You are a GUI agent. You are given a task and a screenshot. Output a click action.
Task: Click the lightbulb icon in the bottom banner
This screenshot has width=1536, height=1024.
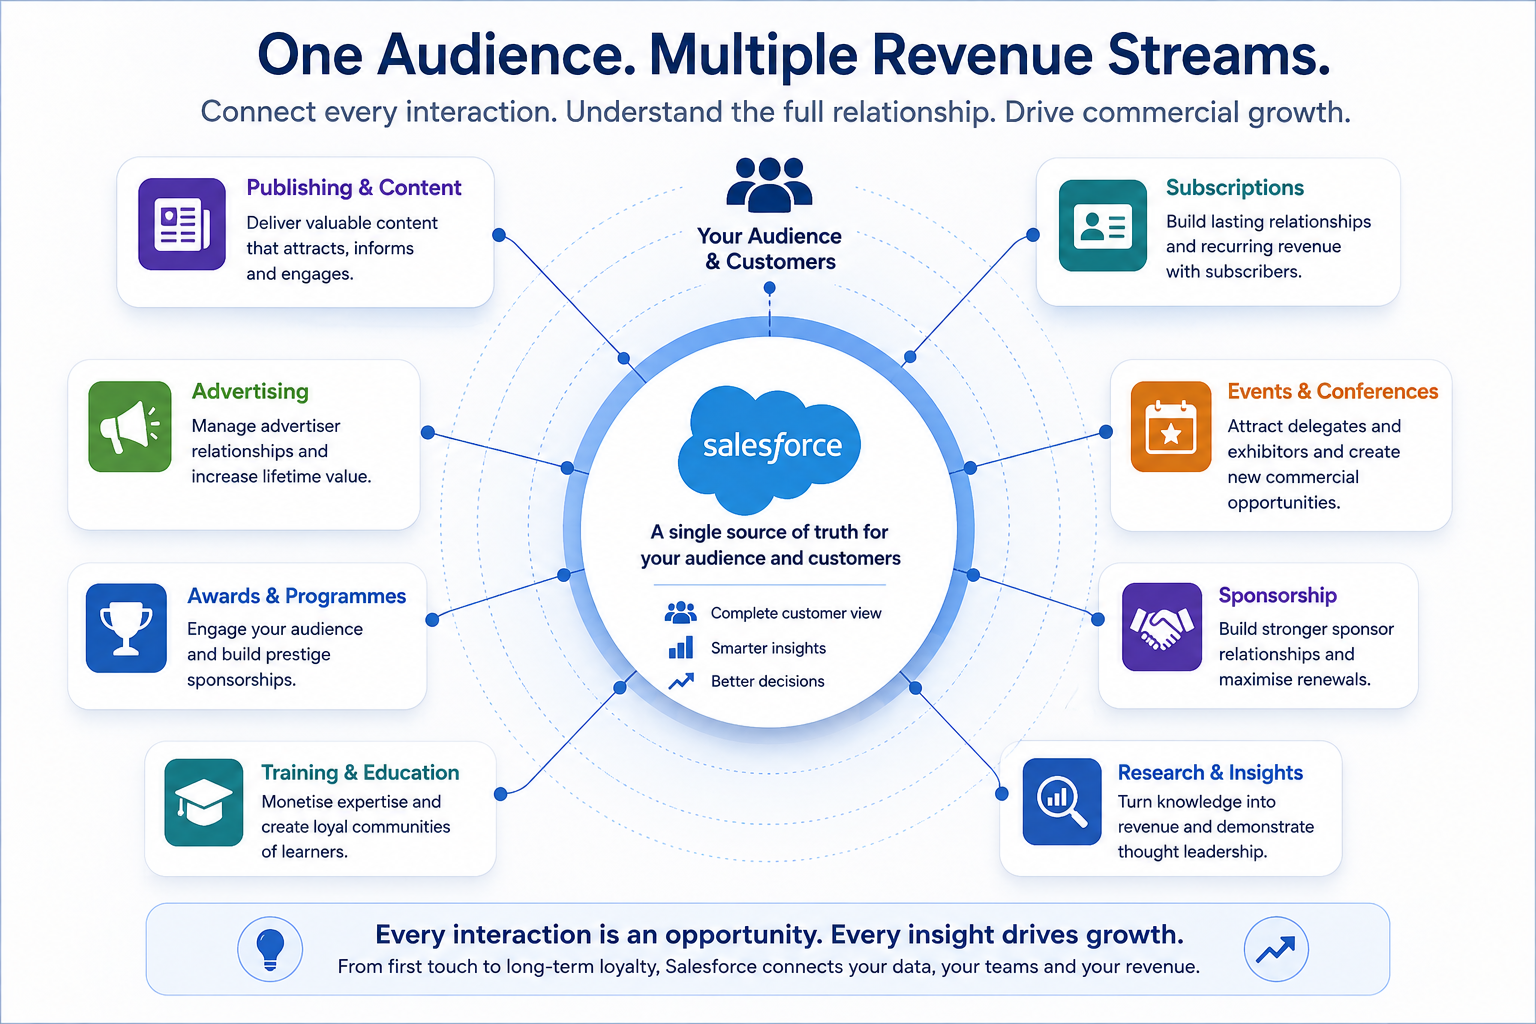pyautogui.click(x=270, y=949)
